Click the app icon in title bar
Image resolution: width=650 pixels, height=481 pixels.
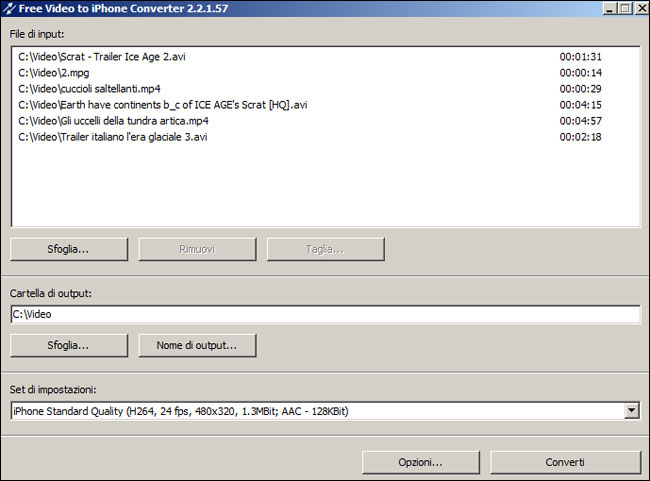[9, 8]
